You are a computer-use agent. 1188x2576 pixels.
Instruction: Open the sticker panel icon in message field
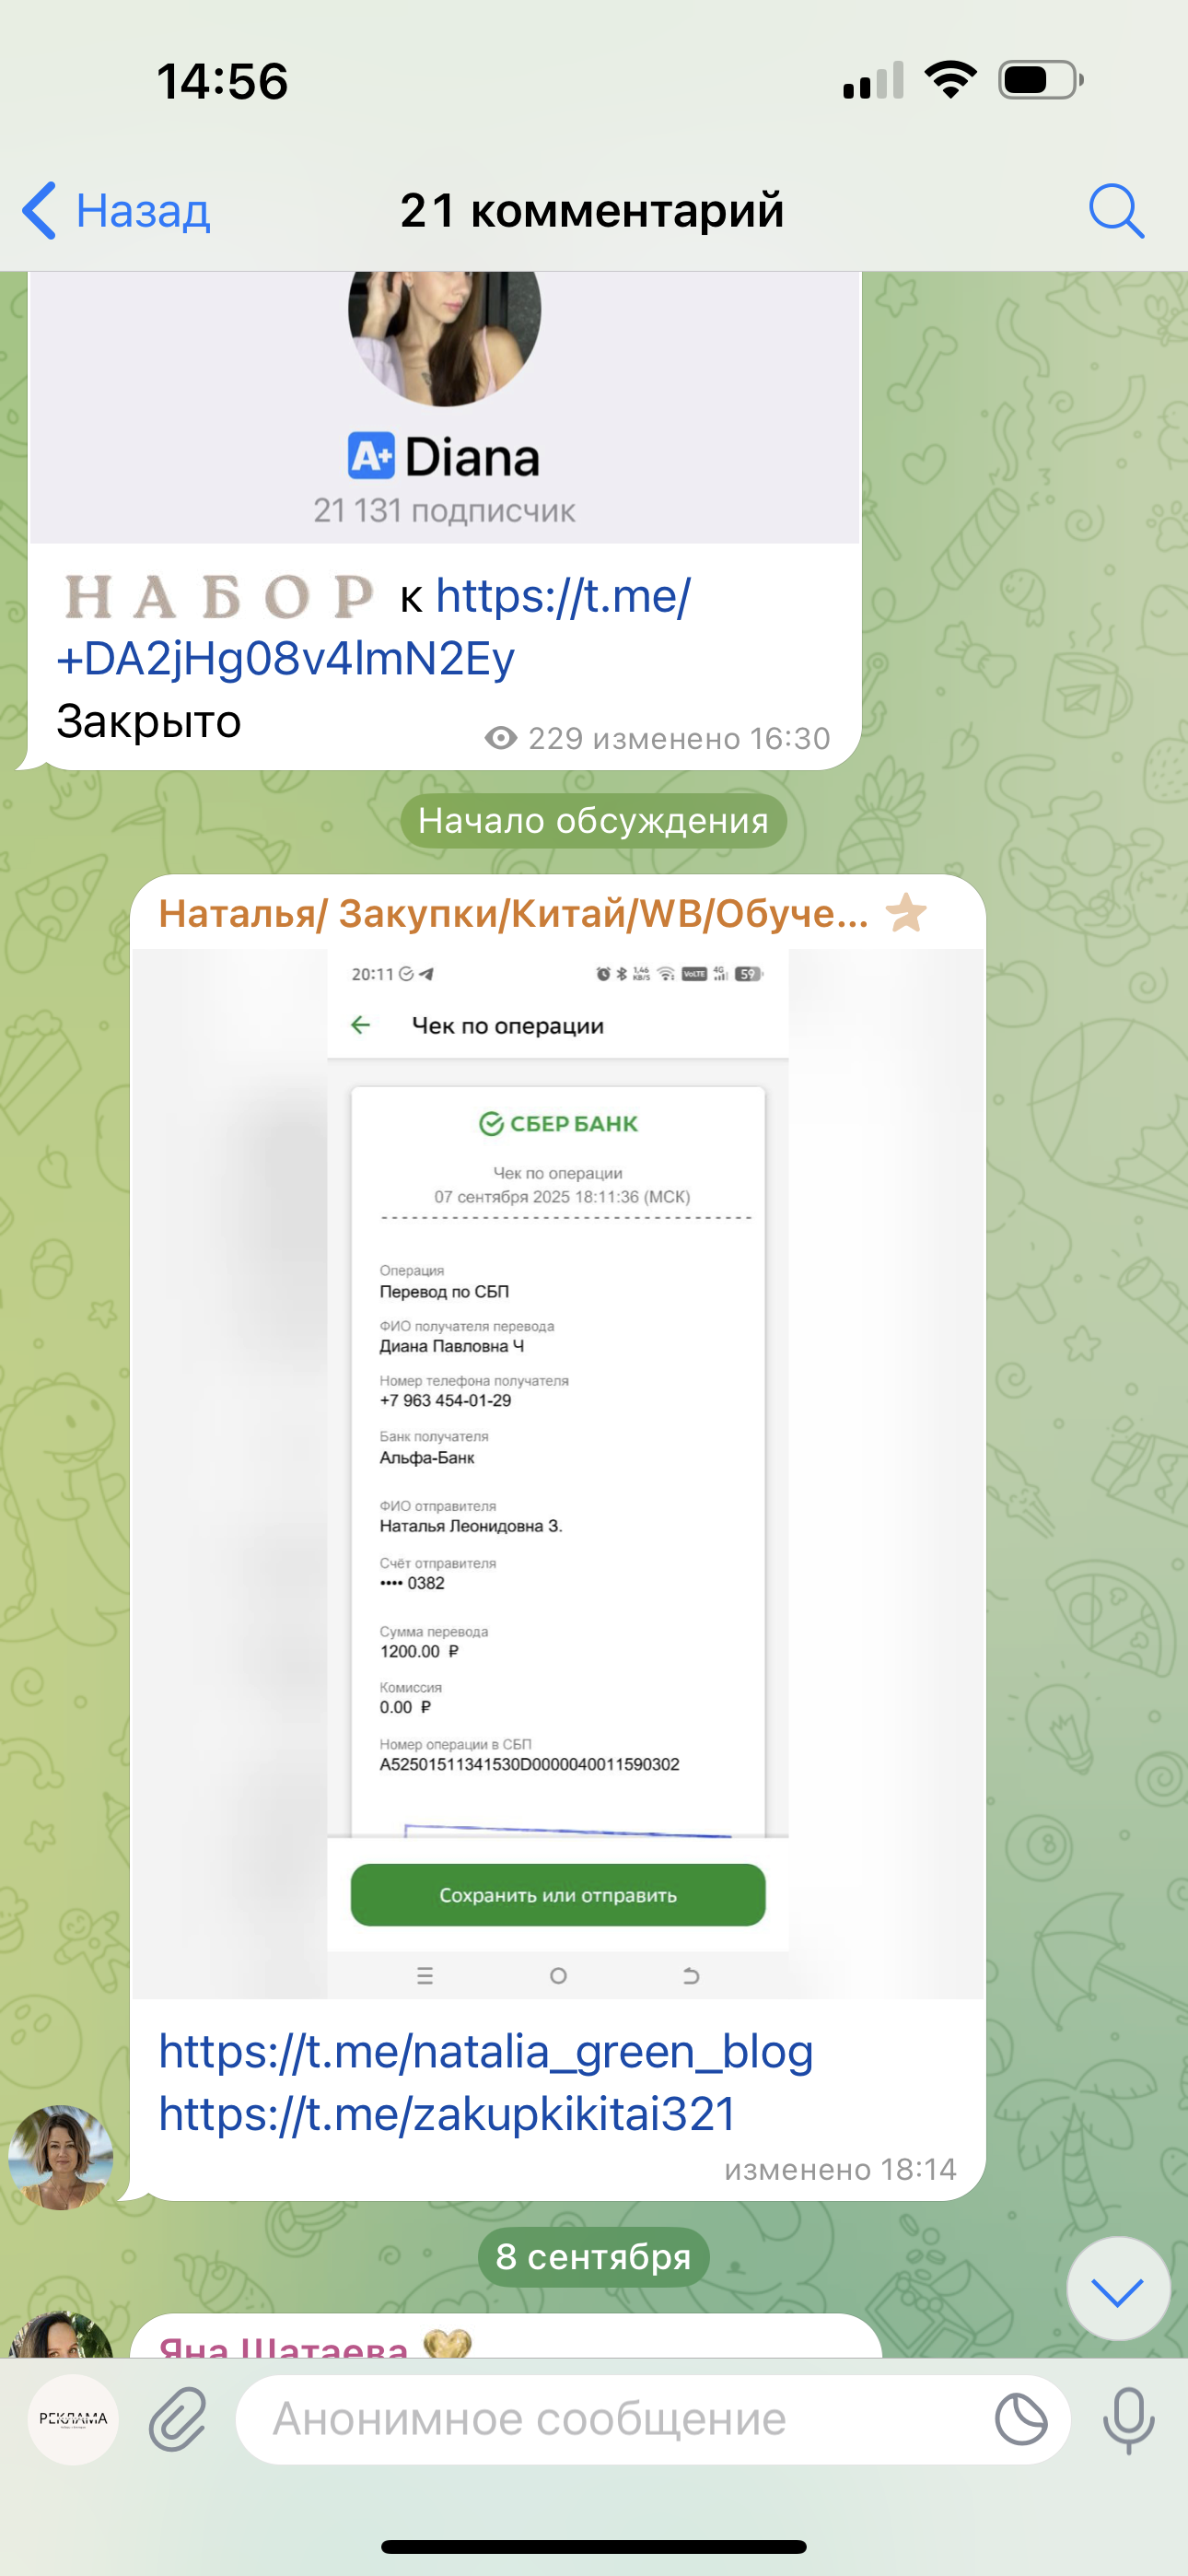click(x=1021, y=2420)
